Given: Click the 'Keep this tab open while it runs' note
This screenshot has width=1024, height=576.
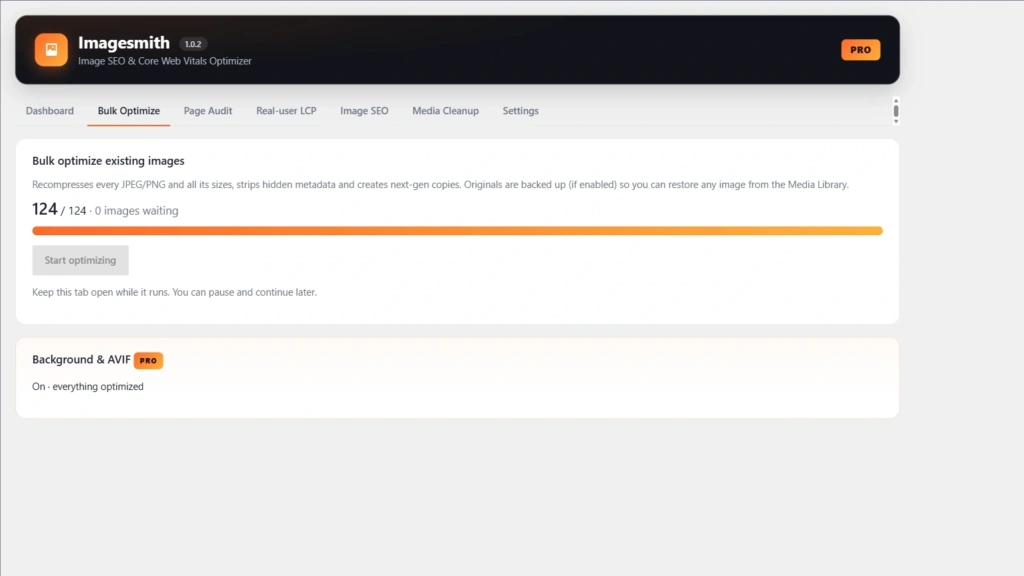Looking at the screenshot, I should 174,292.
